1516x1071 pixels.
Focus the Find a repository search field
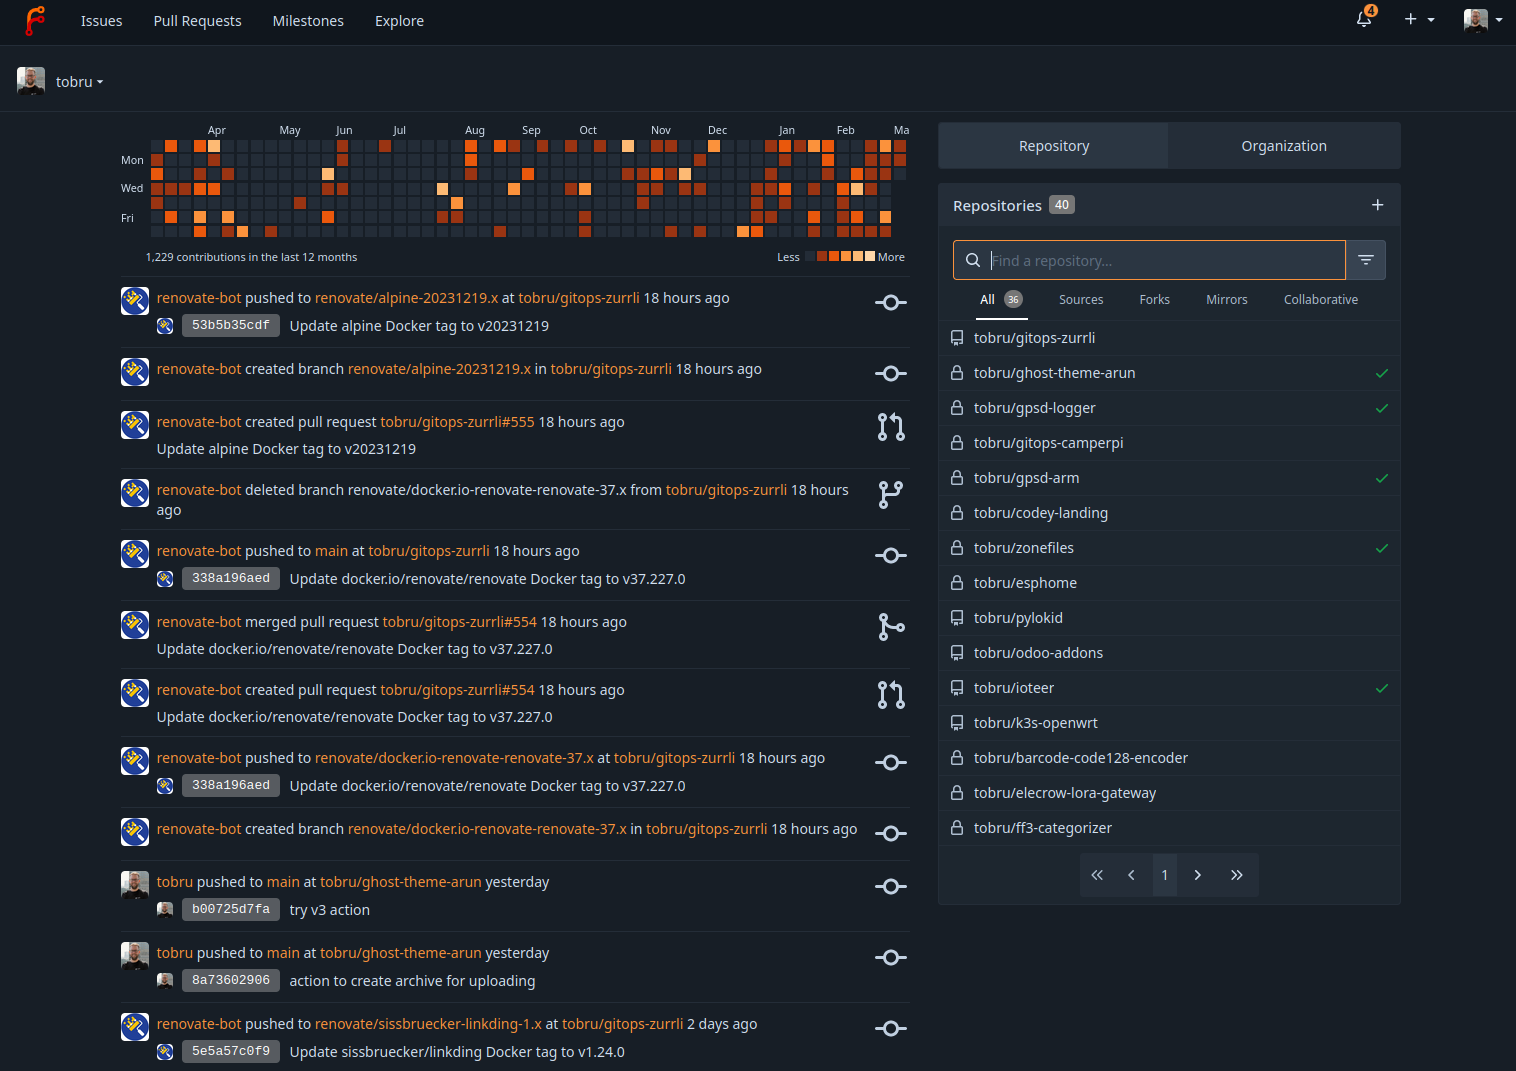[1150, 260]
